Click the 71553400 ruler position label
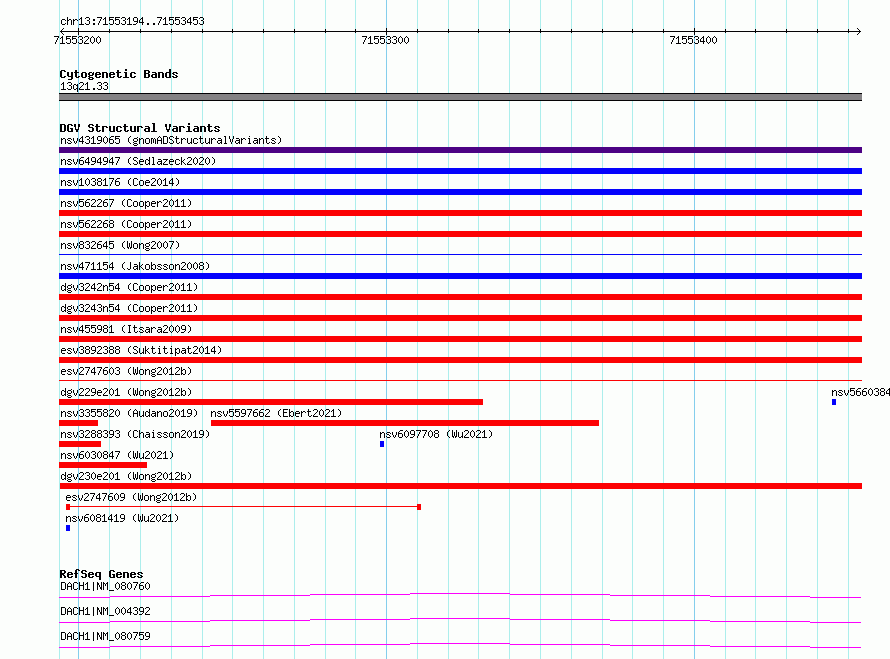This screenshot has height=659, width=890. (x=693, y=40)
